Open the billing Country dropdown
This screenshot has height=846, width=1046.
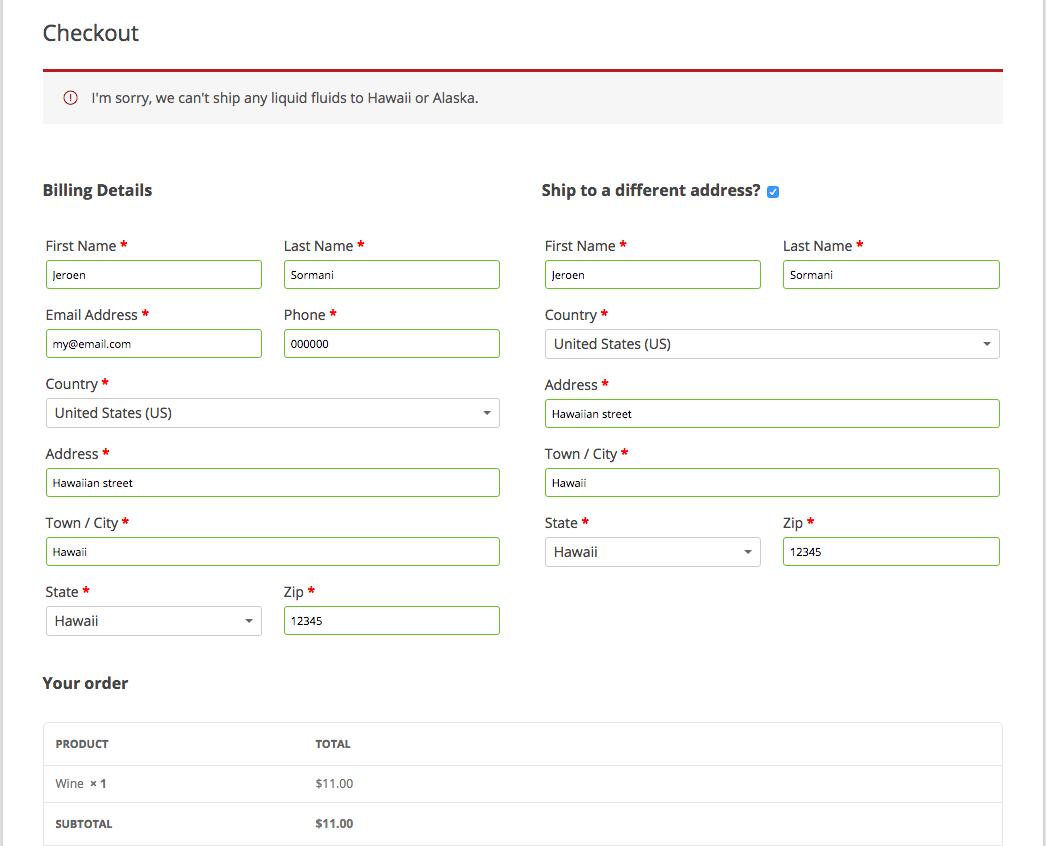[x=272, y=412]
